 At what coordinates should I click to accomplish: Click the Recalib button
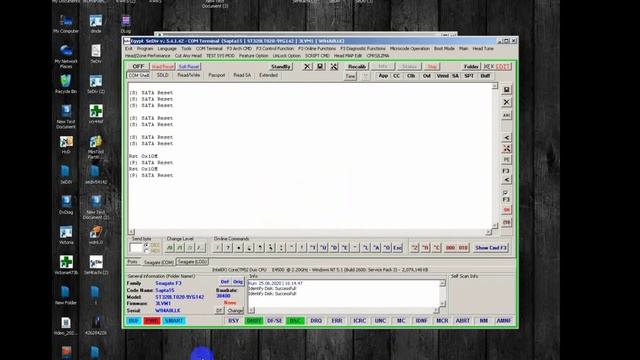tap(357, 66)
